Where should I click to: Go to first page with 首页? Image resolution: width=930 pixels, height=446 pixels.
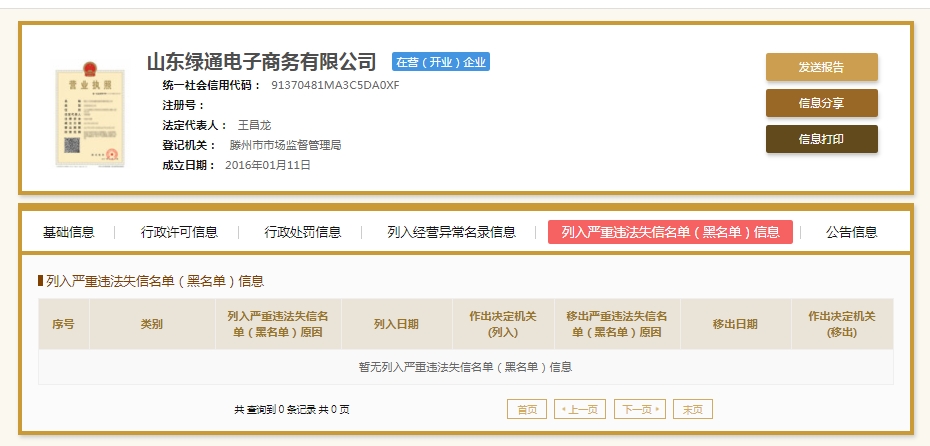(527, 409)
